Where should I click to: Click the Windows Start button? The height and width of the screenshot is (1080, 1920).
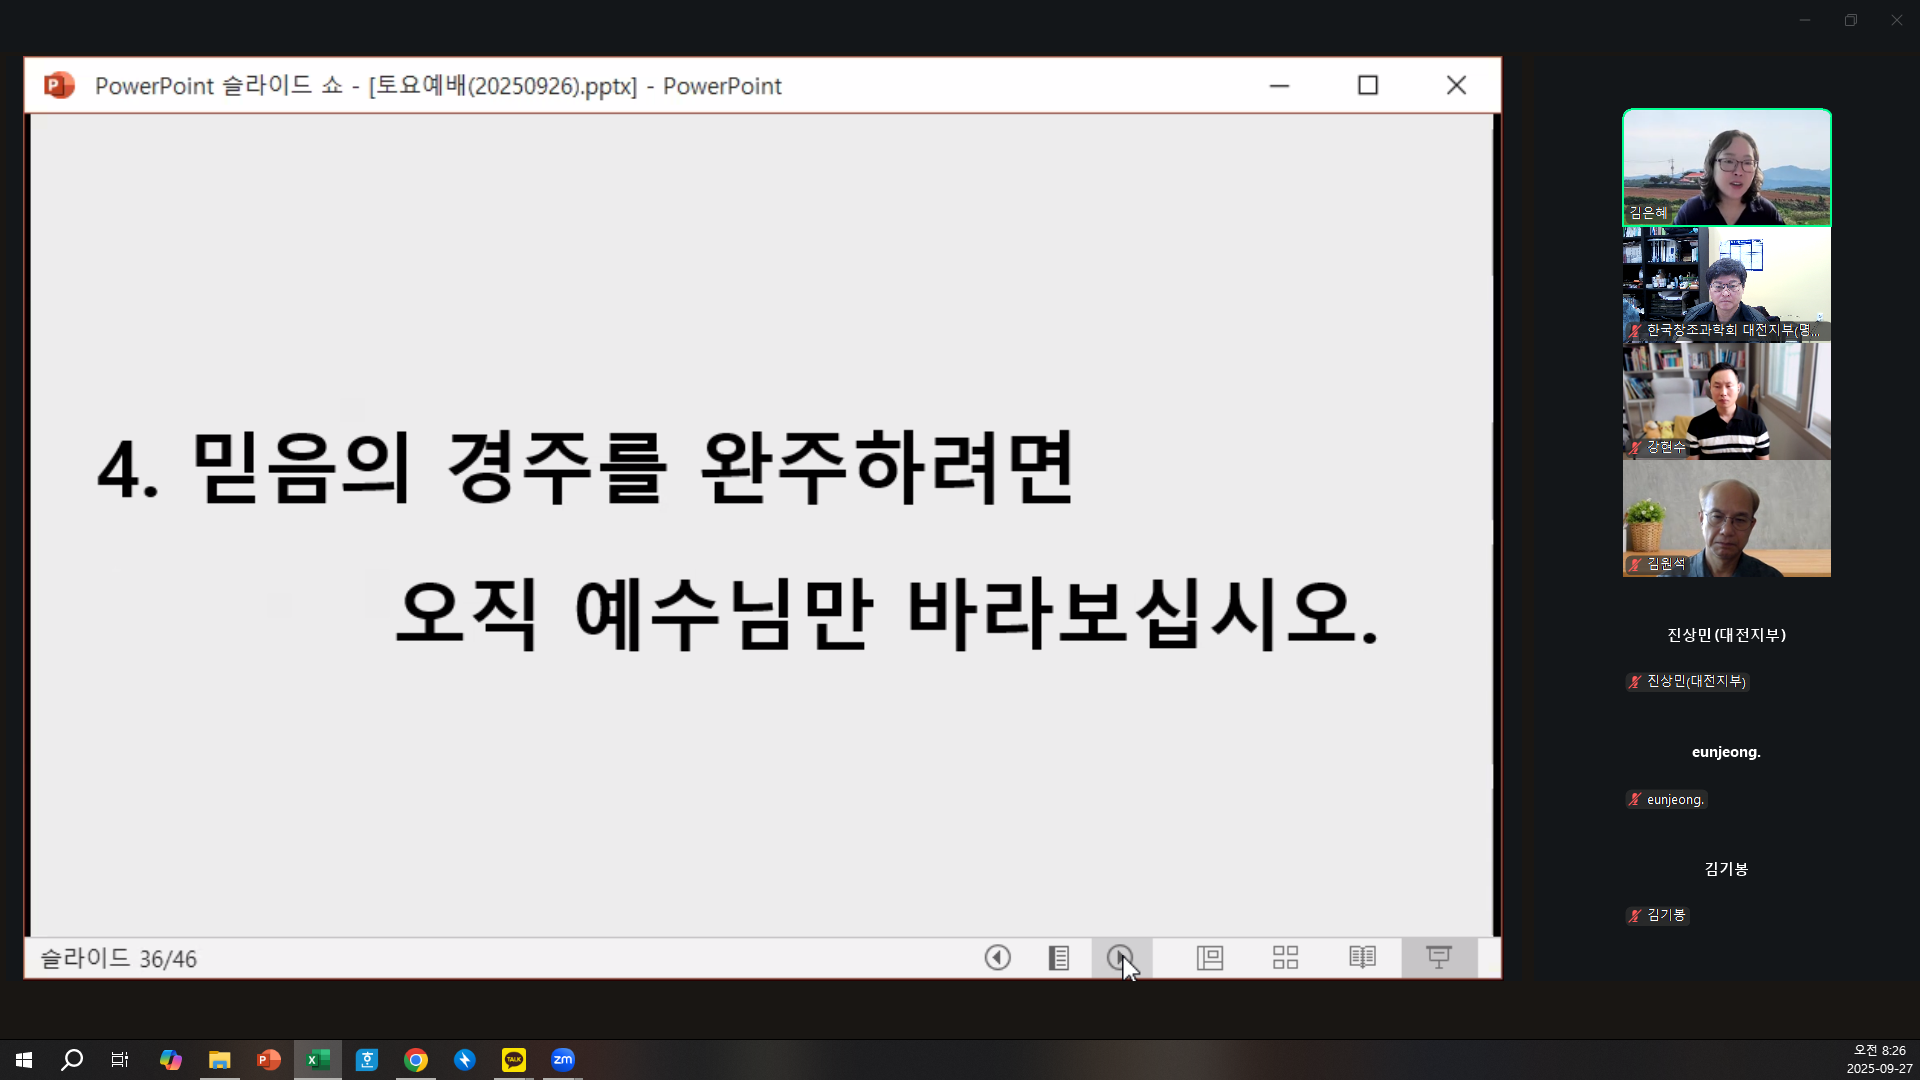click(22, 1060)
